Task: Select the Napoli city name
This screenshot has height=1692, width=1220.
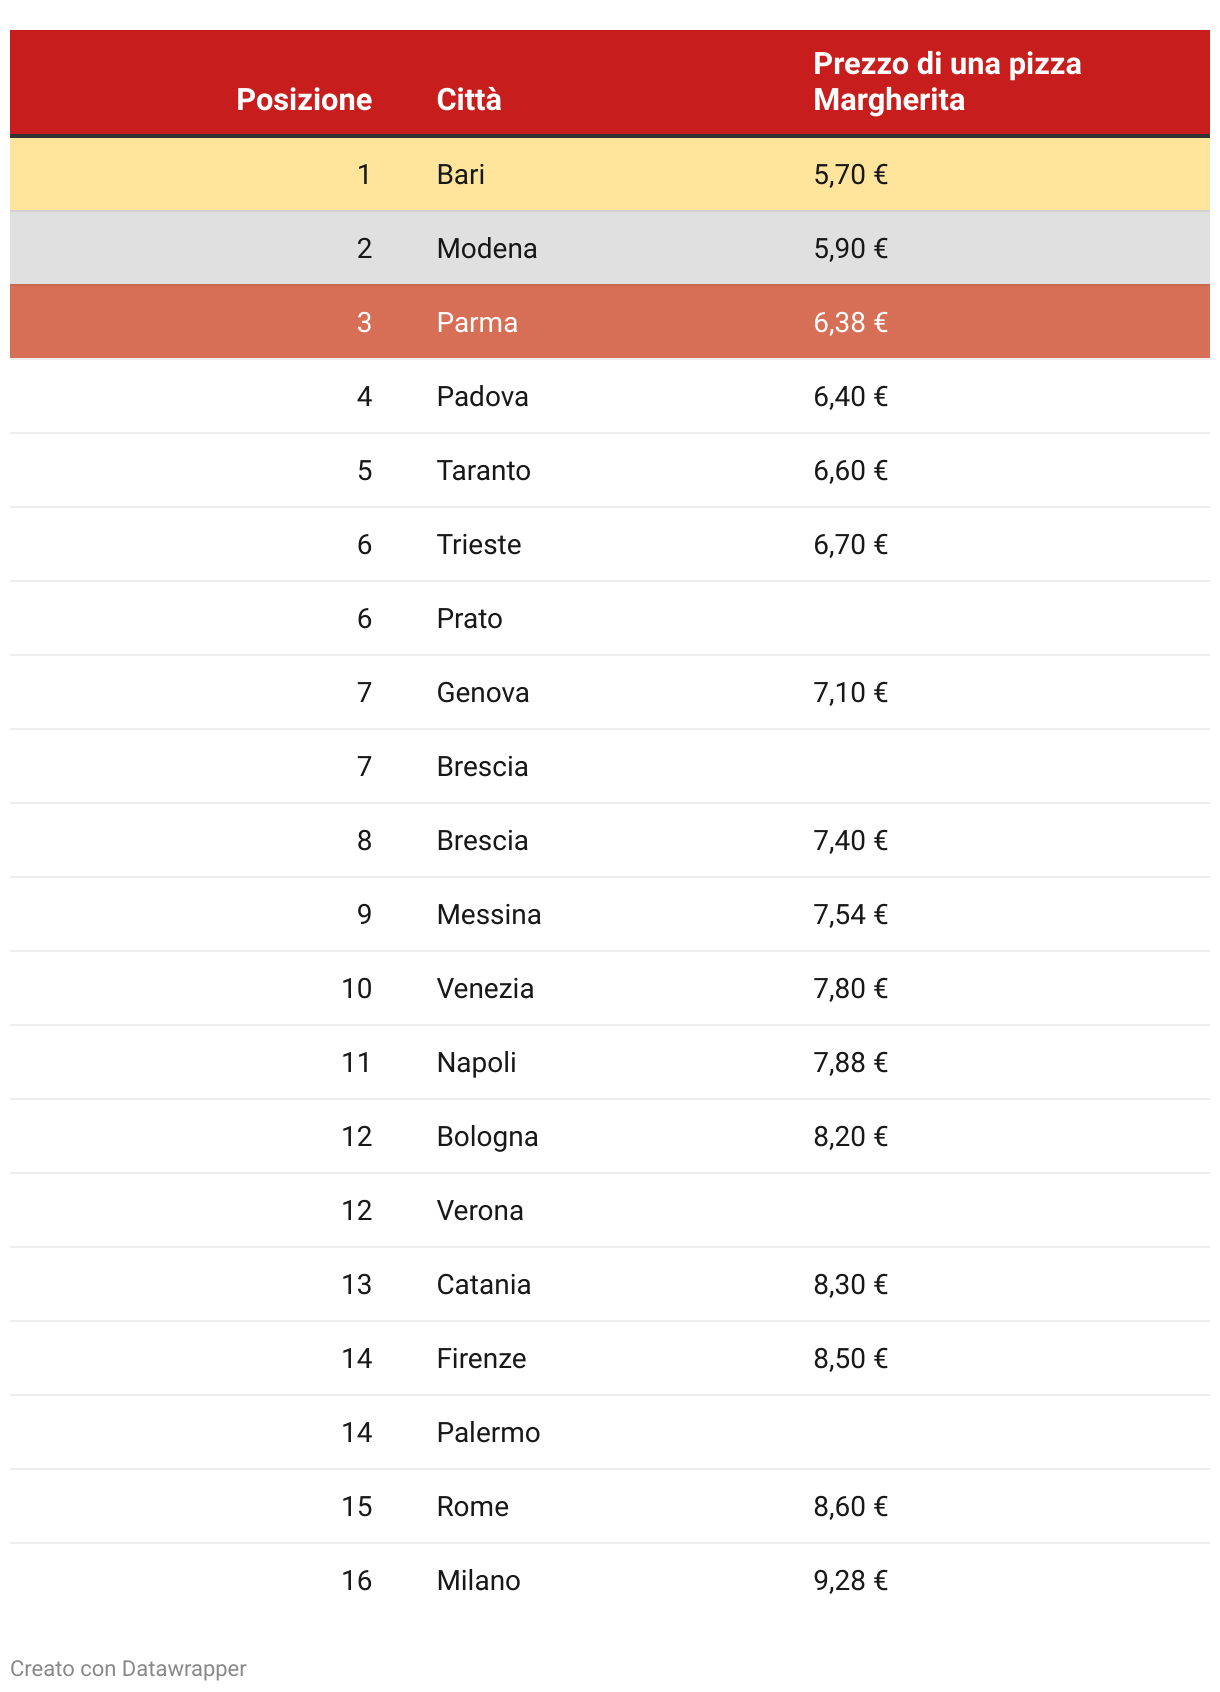Action: [476, 1063]
